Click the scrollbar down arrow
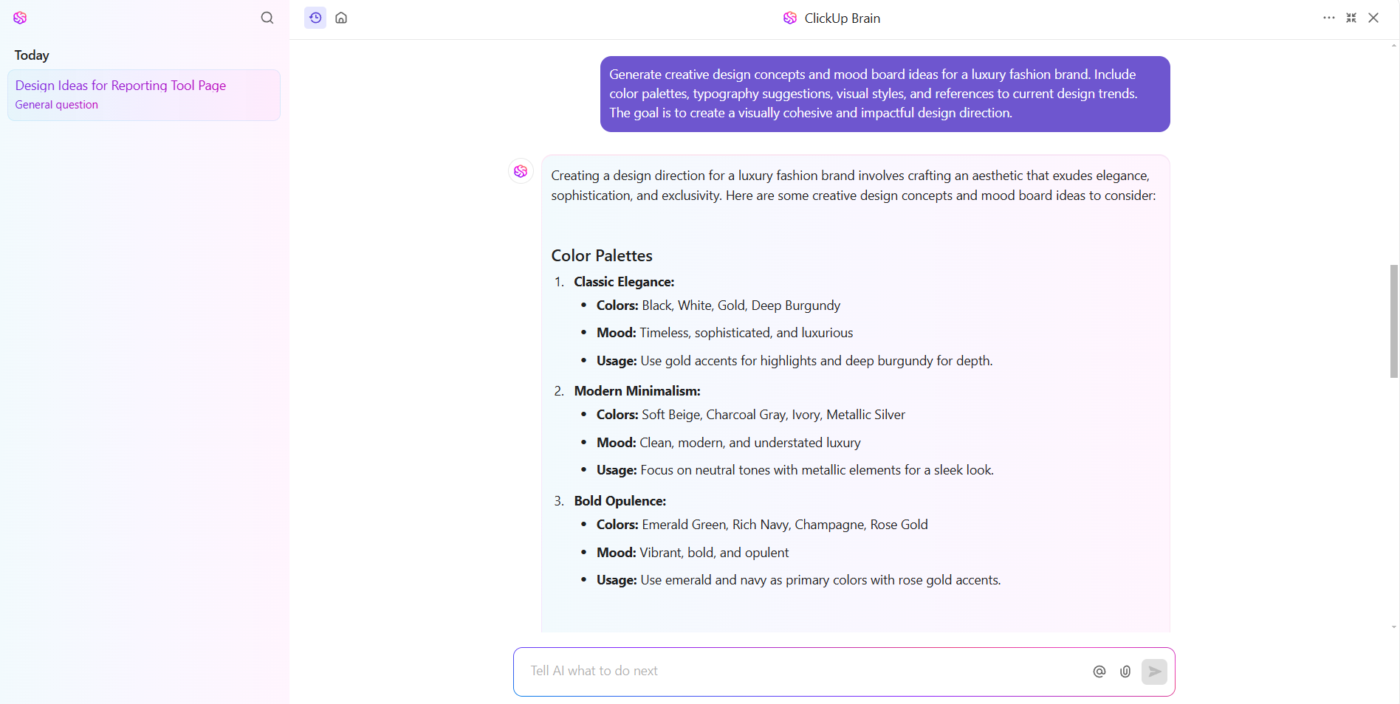The image size is (1400, 704). tap(1394, 627)
